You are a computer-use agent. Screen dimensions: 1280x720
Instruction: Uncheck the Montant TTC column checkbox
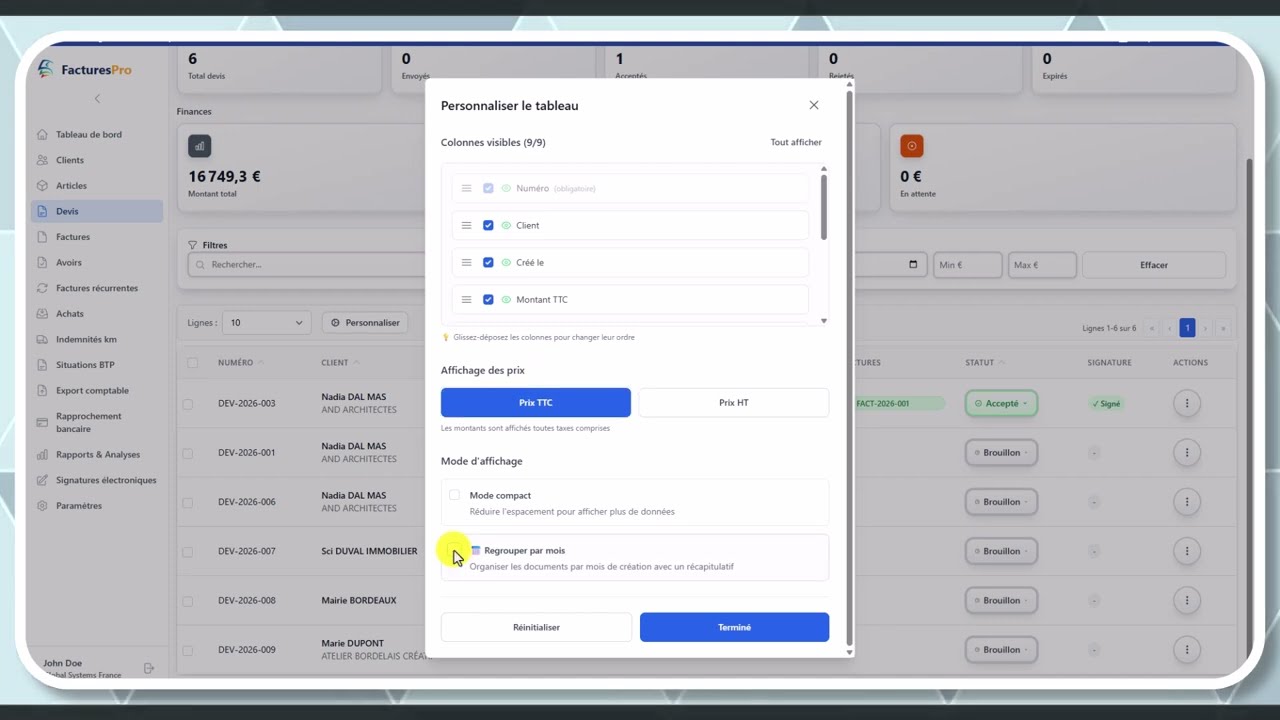pyautogui.click(x=488, y=299)
